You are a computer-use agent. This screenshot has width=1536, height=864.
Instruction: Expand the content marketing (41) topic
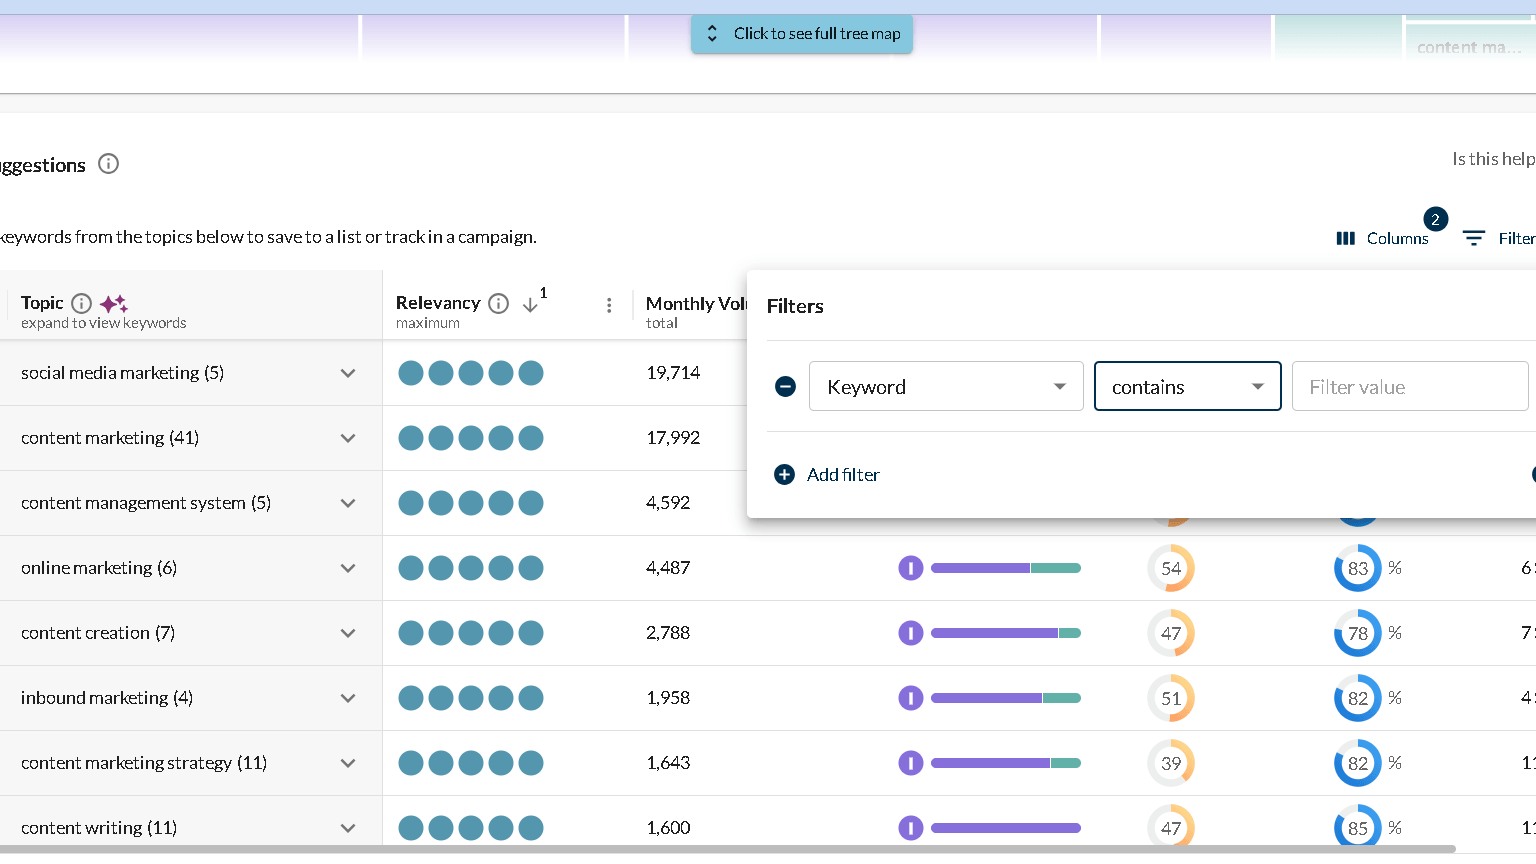point(348,438)
